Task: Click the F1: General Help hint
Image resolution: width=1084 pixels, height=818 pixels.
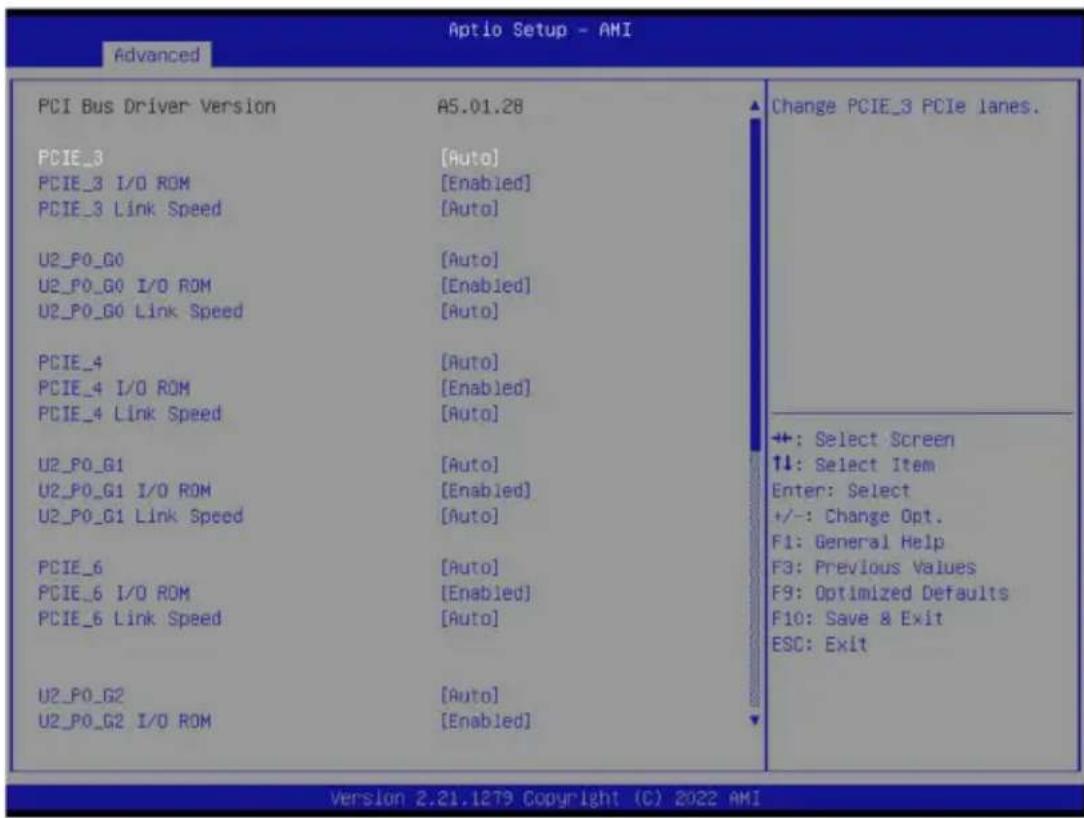Action: 858,542
